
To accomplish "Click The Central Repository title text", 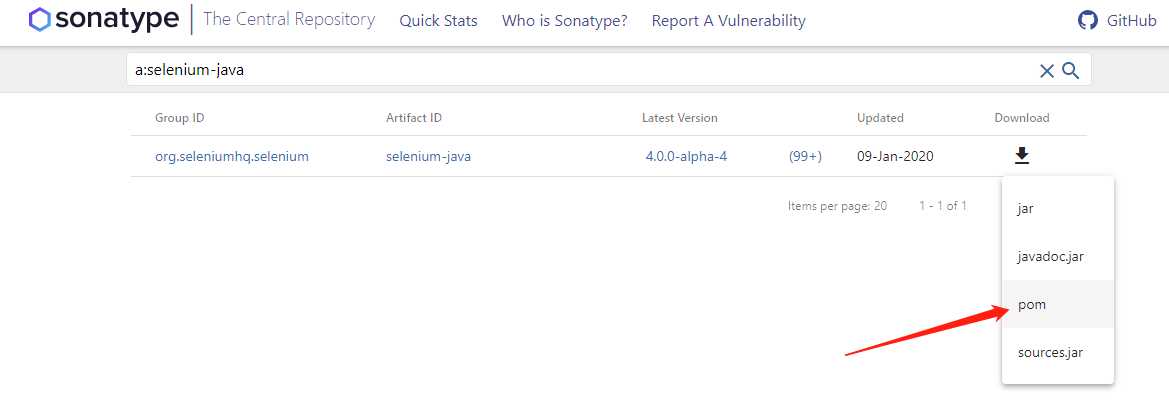I will (x=289, y=20).
